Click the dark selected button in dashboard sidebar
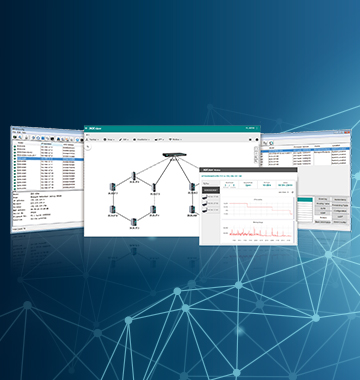Screen dimensions: 360x380 [211, 190]
